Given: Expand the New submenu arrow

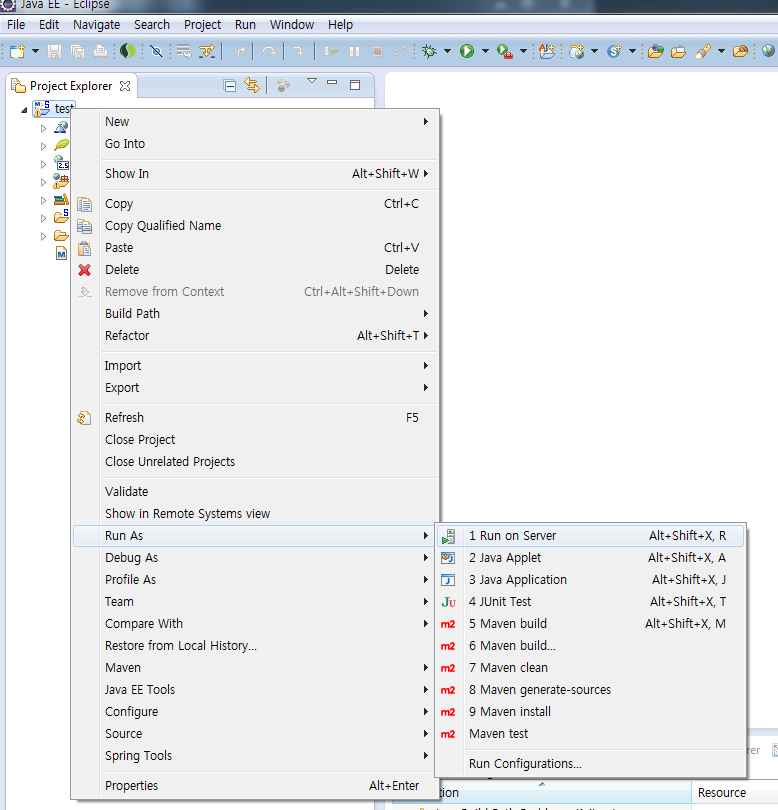Looking at the screenshot, I should 426,121.
